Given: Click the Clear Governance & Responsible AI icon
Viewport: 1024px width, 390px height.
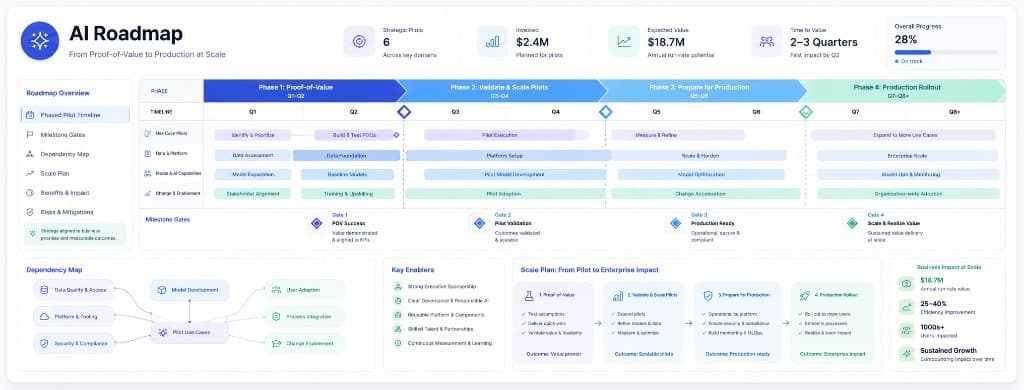Looking at the screenshot, I should pos(398,301).
